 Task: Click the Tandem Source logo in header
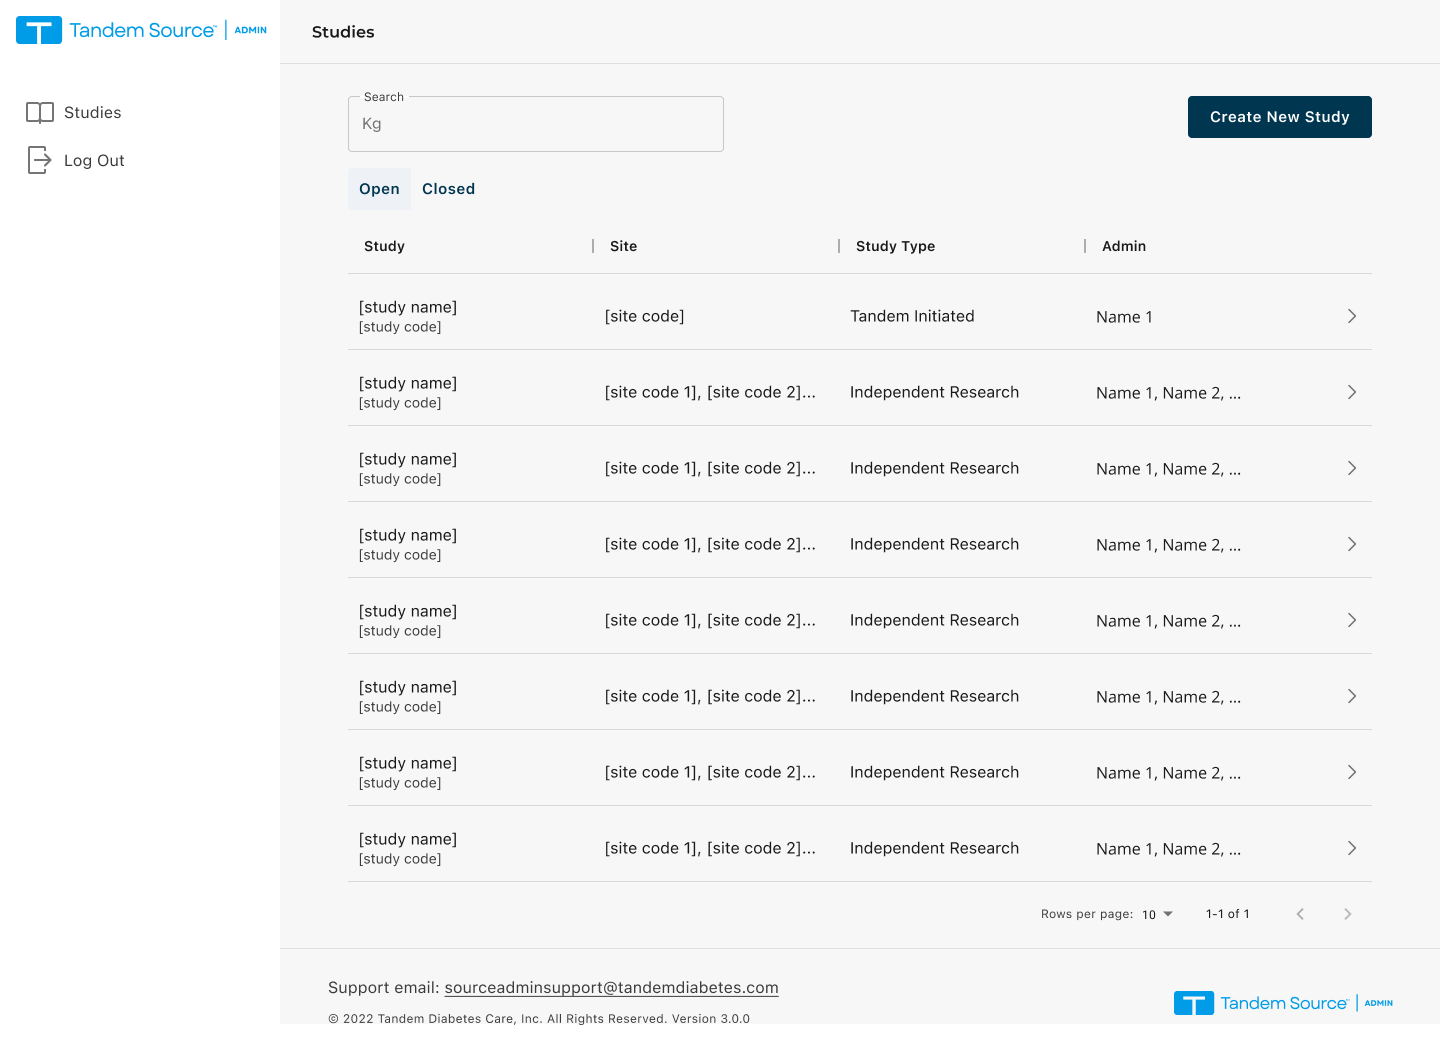141,30
